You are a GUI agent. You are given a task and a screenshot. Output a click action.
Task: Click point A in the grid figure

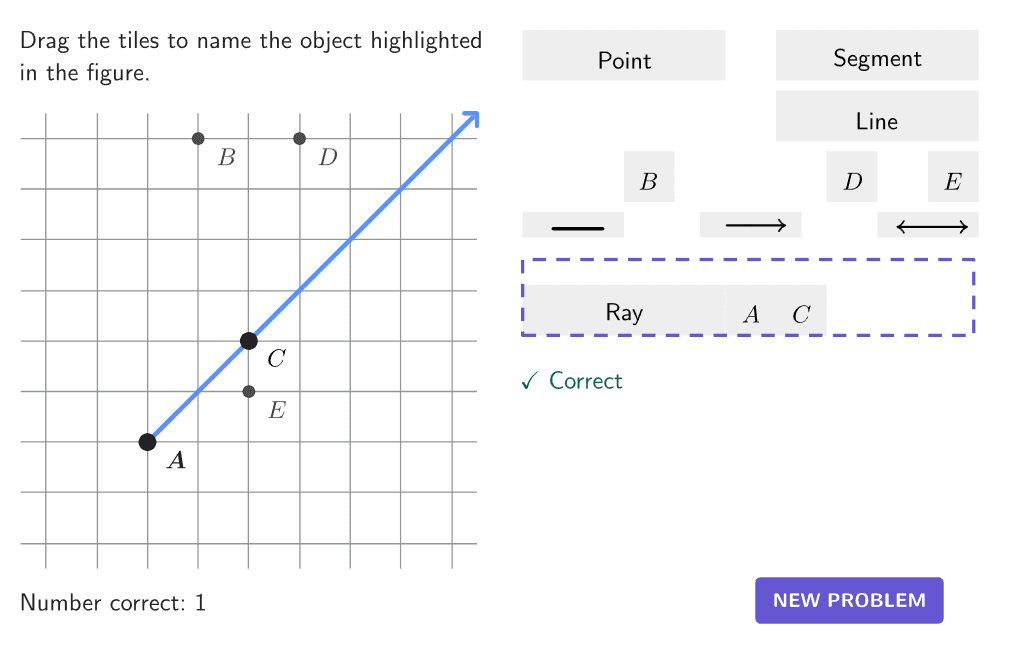click(x=148, y=440)
